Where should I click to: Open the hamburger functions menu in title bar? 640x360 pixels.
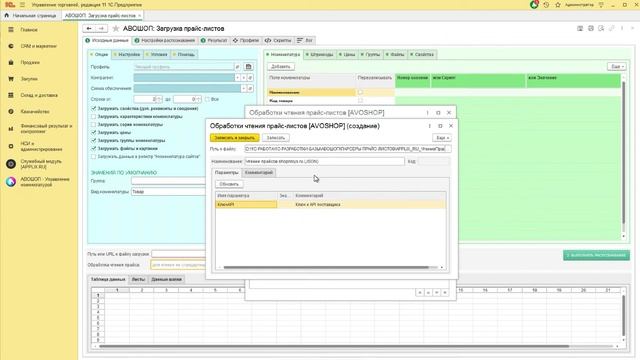pos(22,5)
